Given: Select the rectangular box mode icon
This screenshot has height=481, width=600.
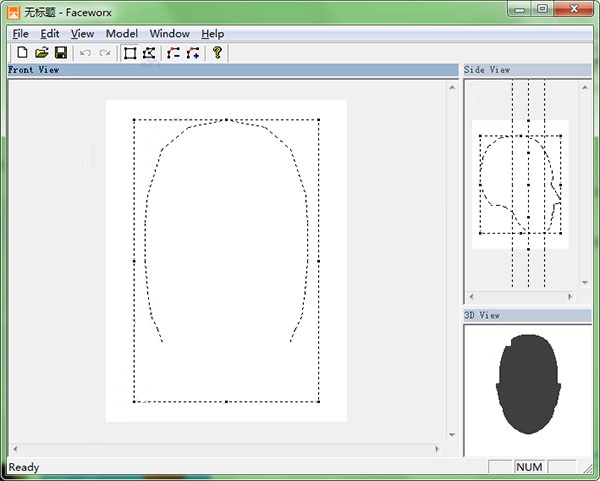Looking at the screenshot, I should [130, 52].
